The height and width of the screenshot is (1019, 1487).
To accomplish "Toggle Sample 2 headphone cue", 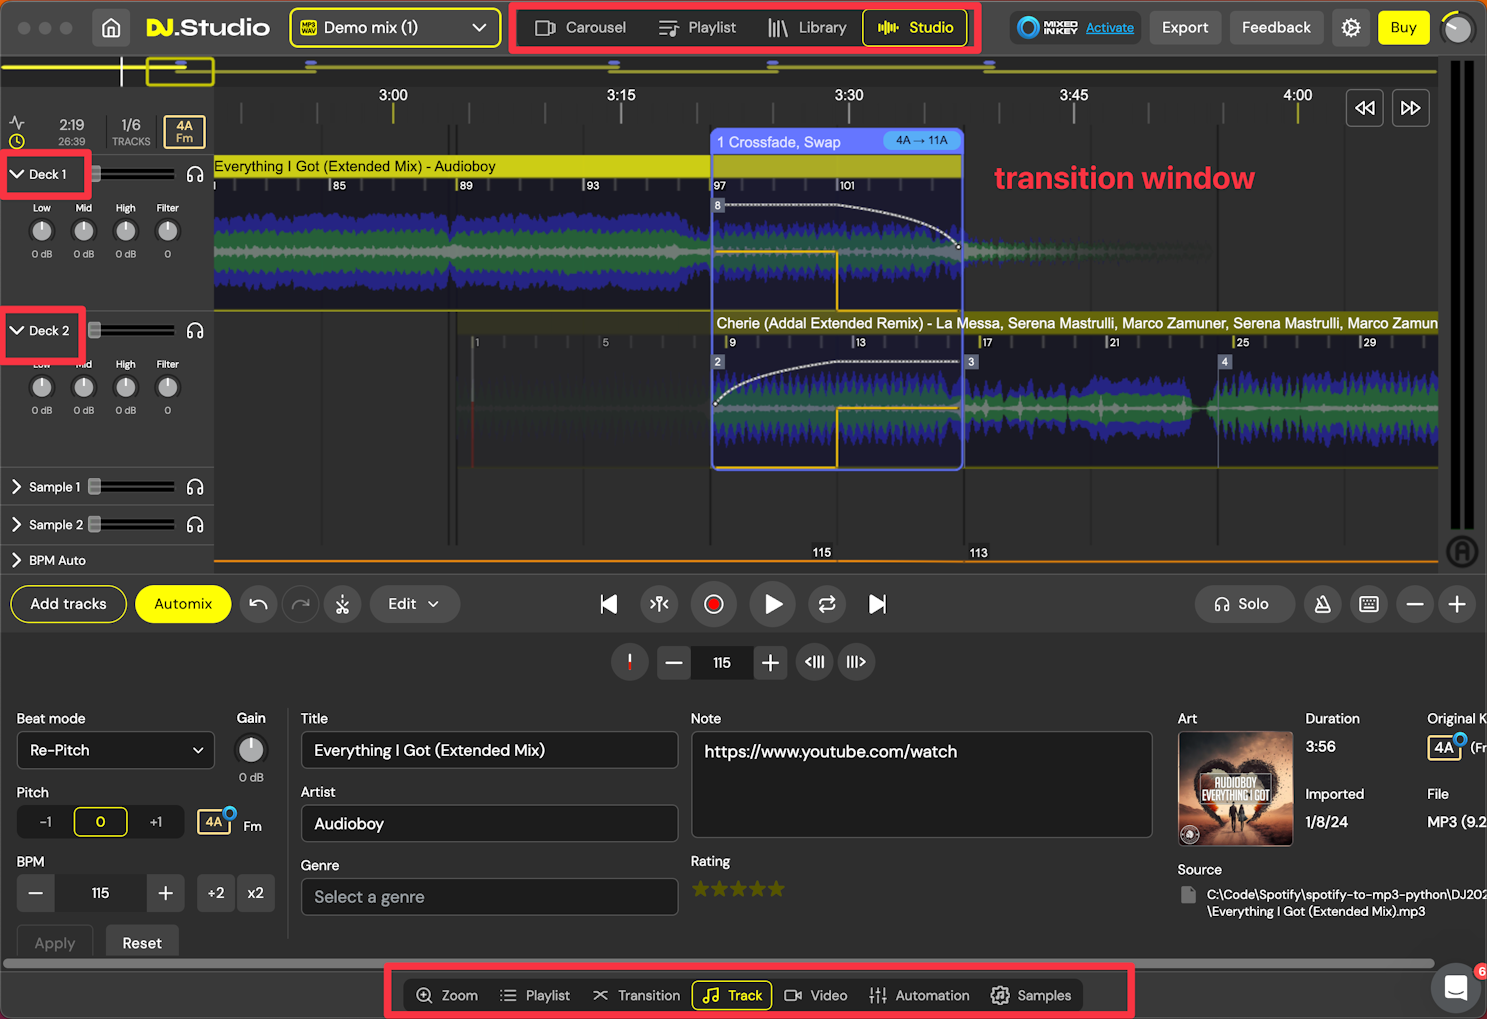I will pyautogui.click(x=195, y=525).
